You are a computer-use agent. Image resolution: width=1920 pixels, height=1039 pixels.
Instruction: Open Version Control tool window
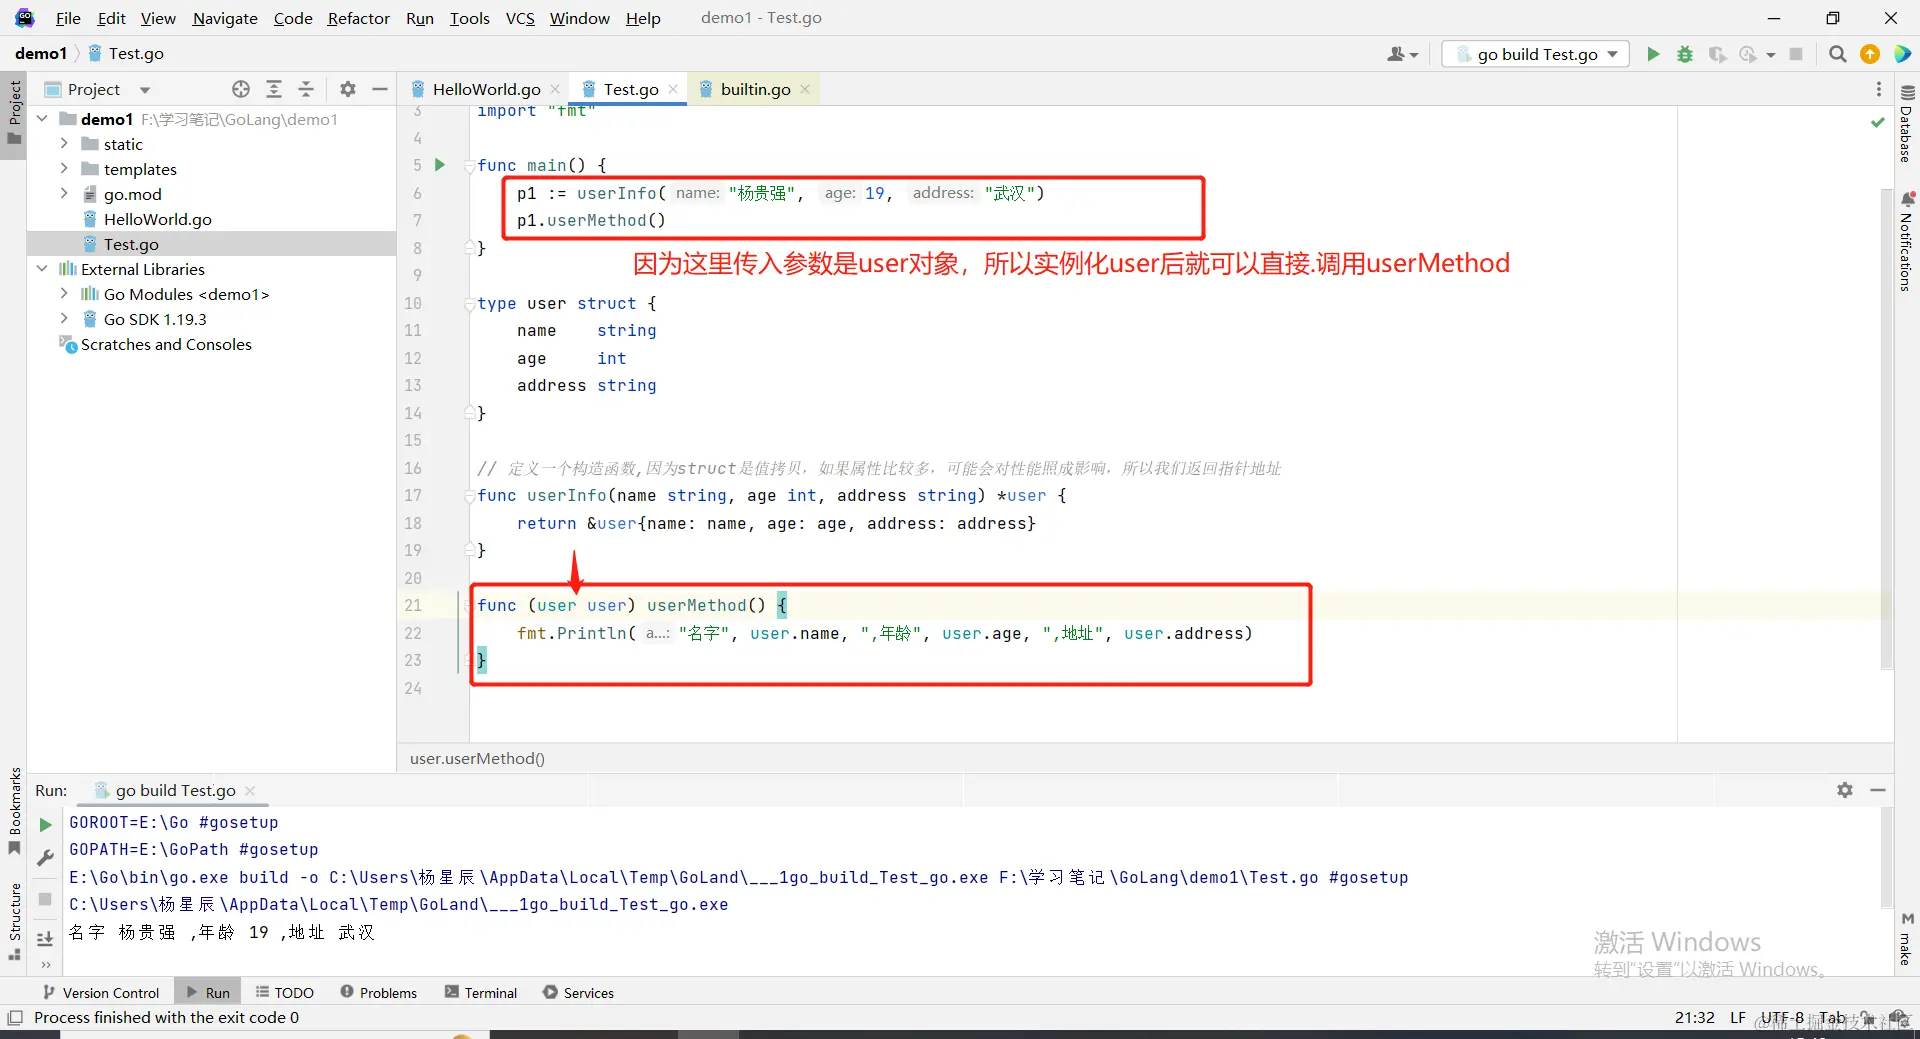click(x=101, y=992)
